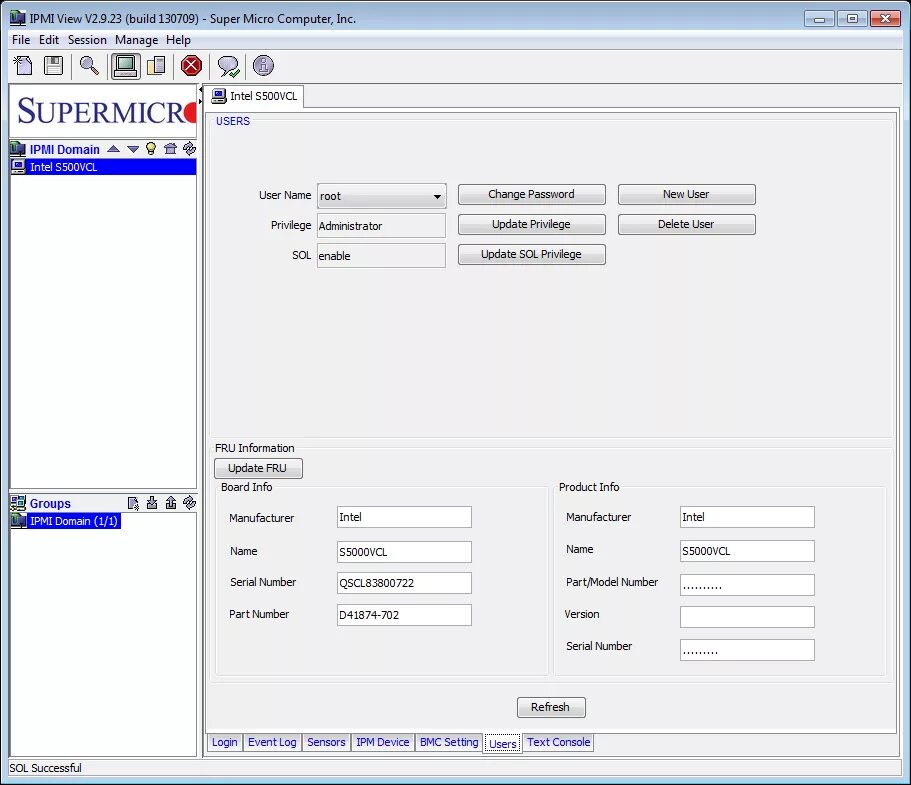The width and height of the screenshot is (911, 785).
Task: Click the refresh arrows icon in IPMI Domain header
Action: tap(189, 149)
